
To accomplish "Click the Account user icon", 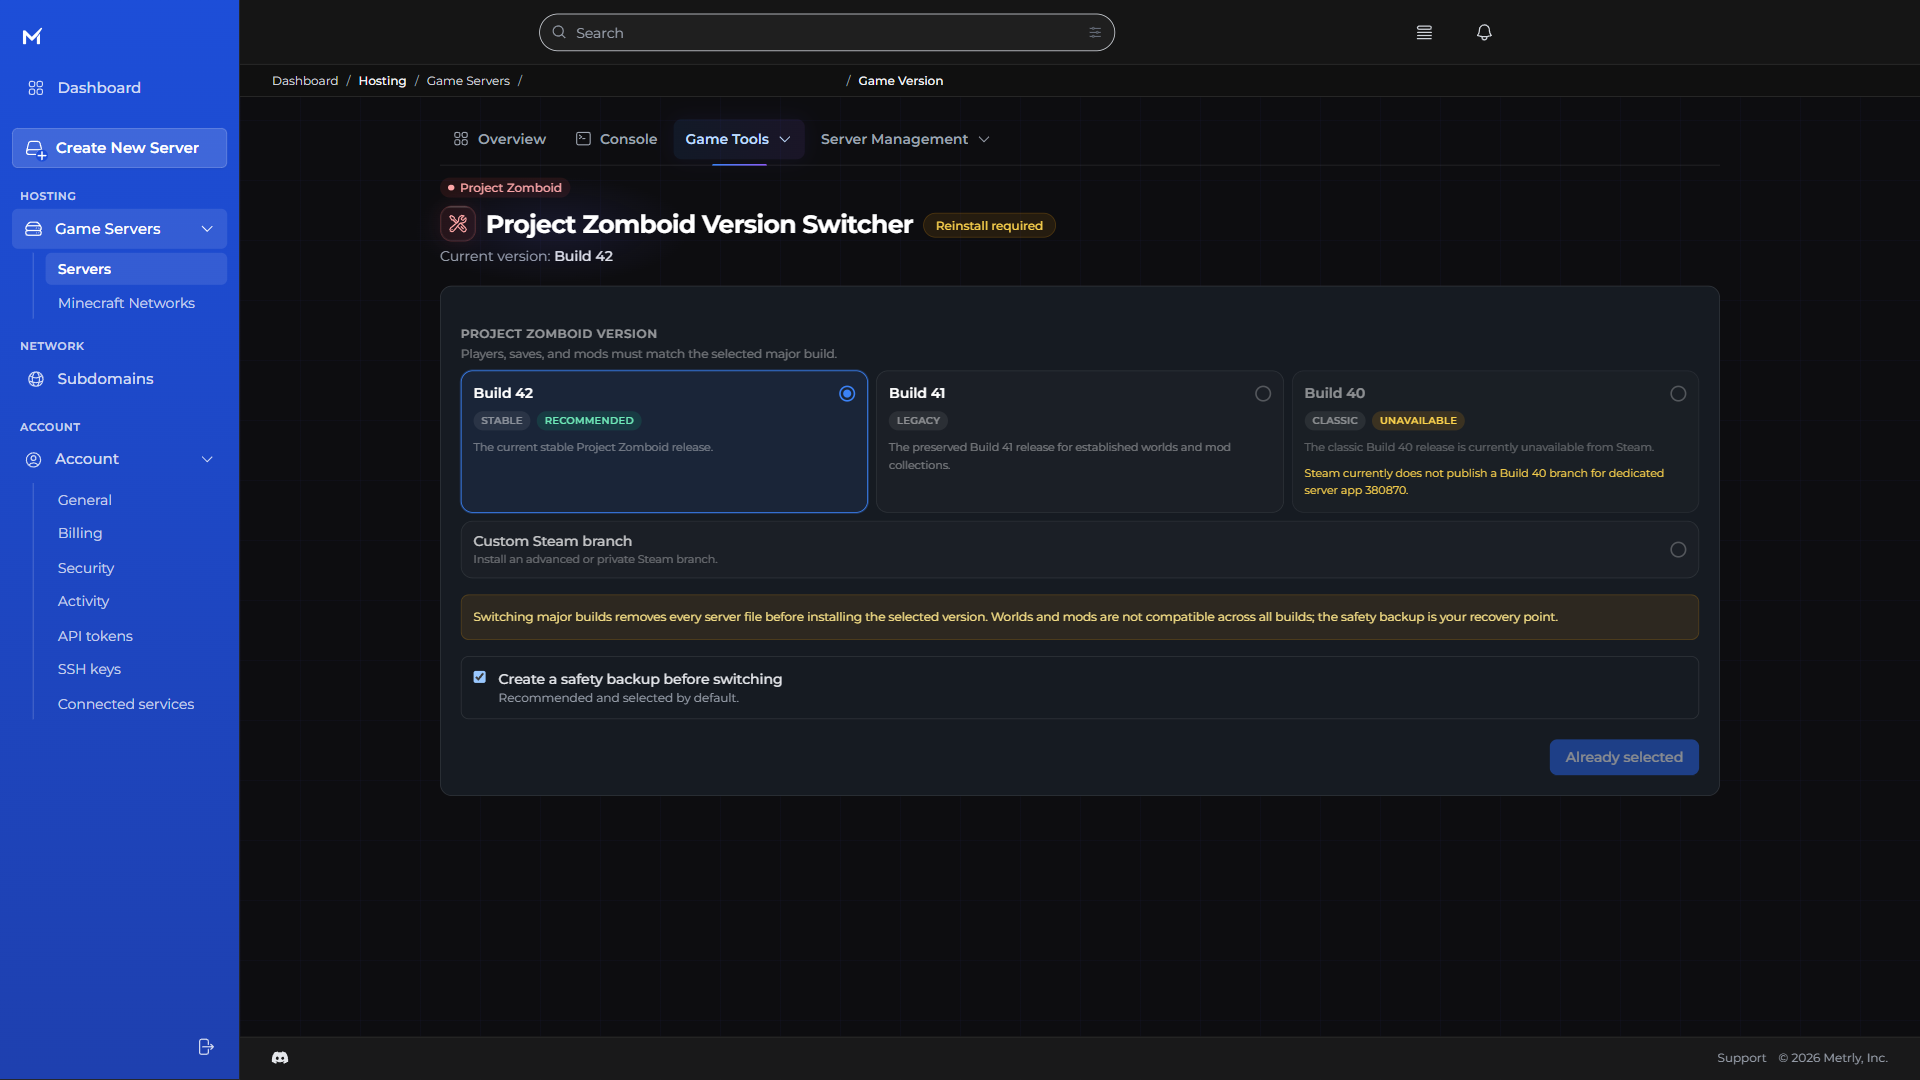I will 33,459.
